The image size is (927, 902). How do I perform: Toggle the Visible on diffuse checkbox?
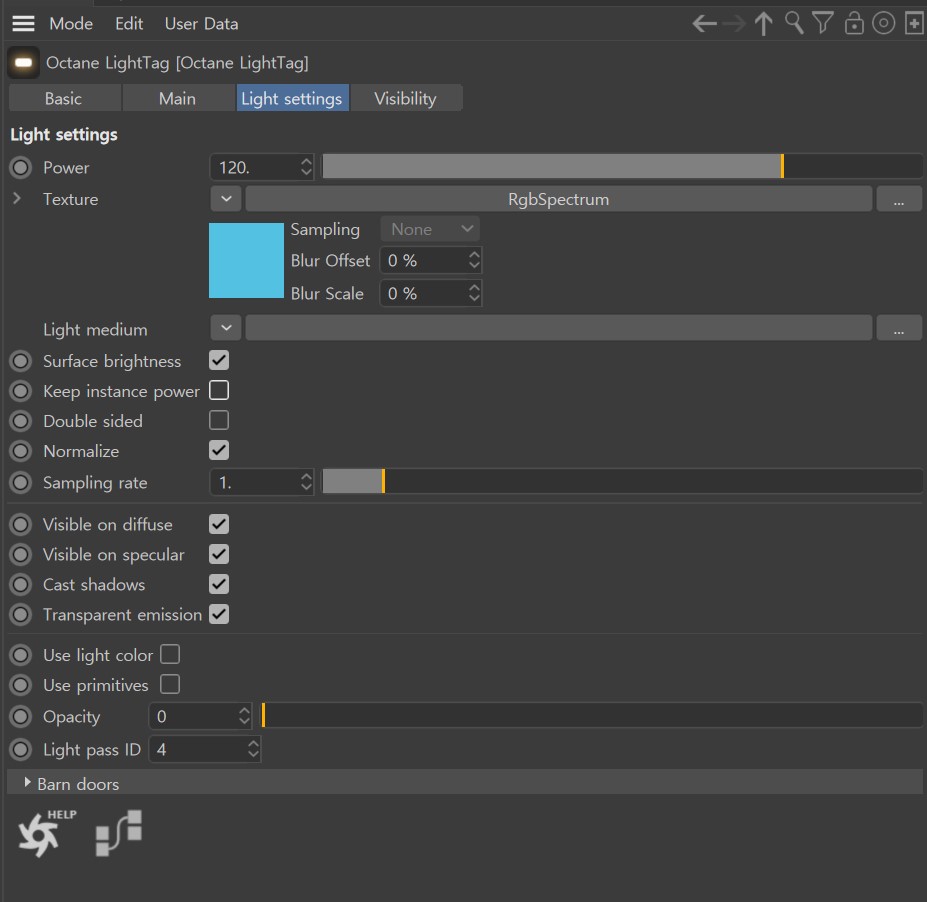click(x=219, y=524)
